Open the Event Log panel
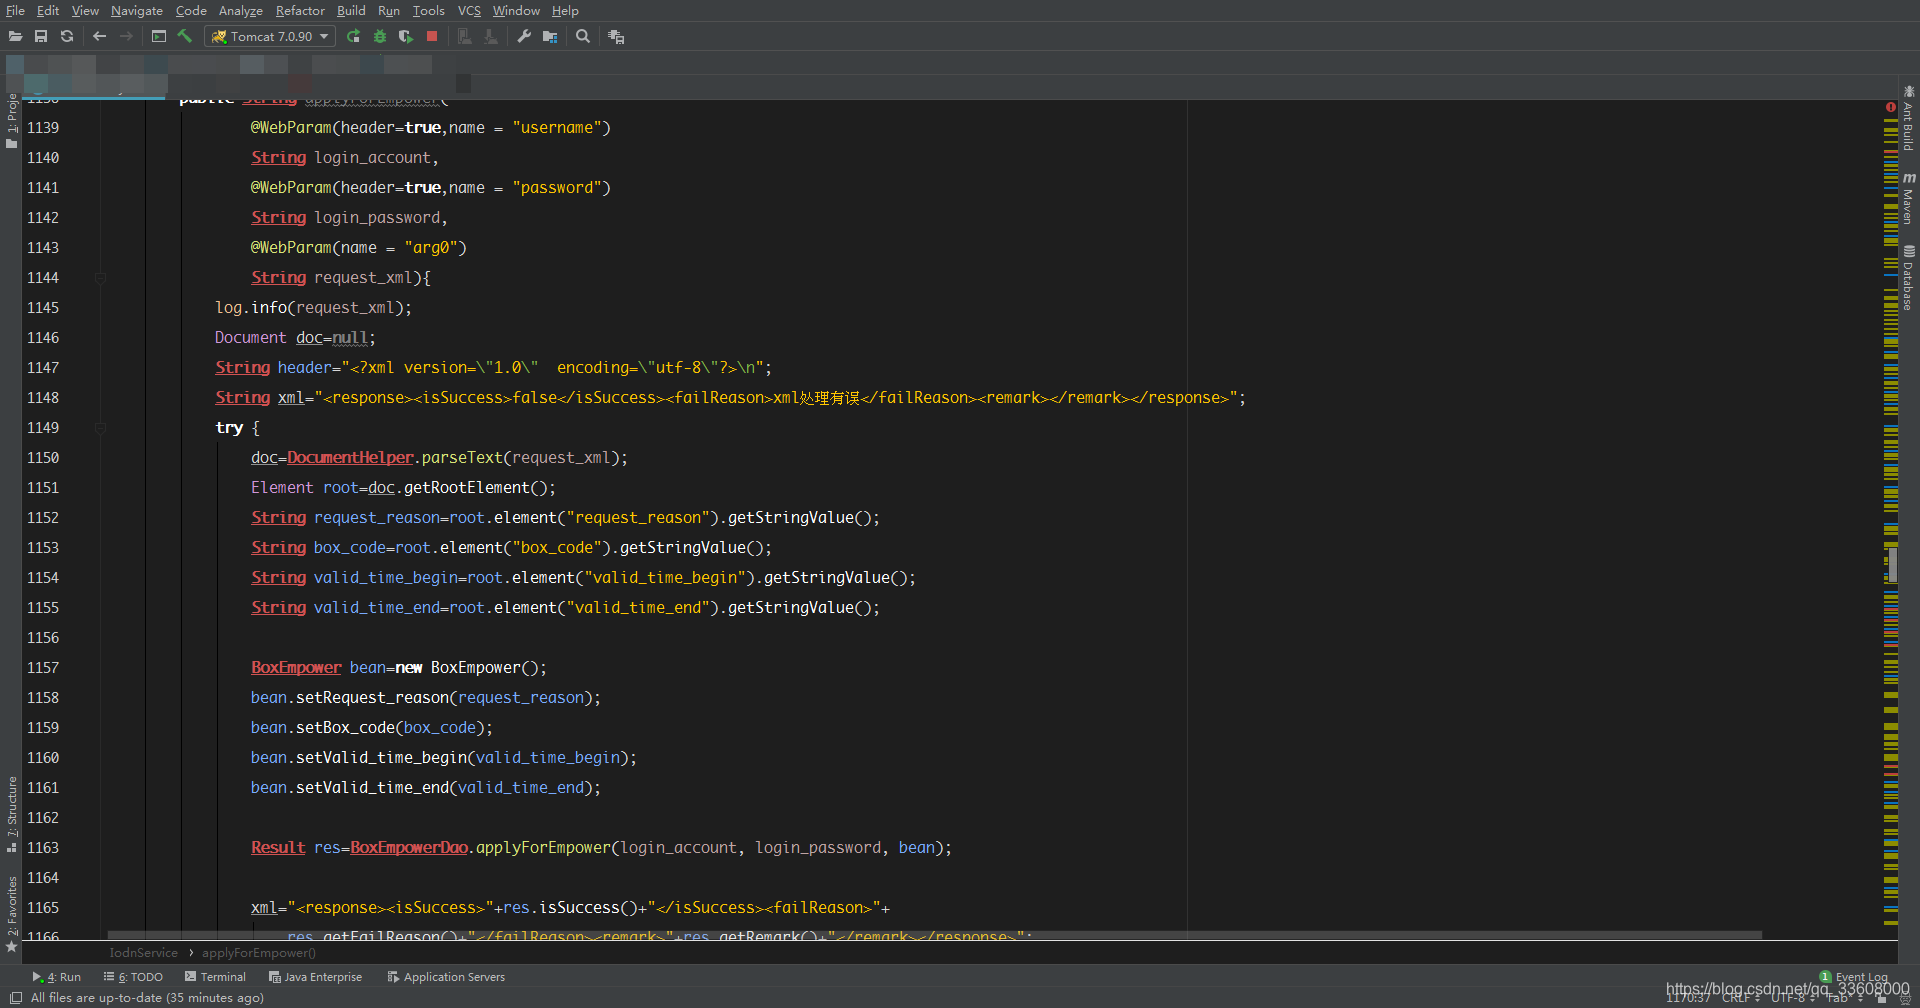This screenshot has width=1920, height=1008. point(1854,977)
